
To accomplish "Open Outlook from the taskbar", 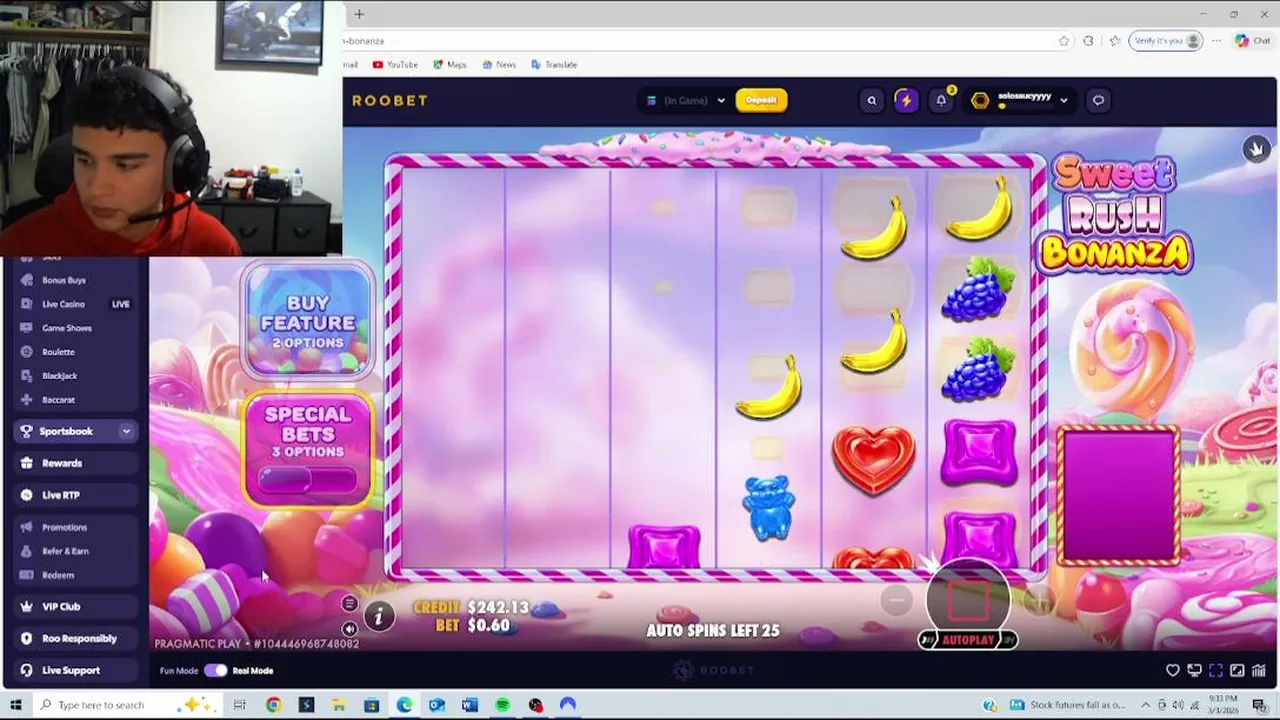I will [x=437, y=705].
